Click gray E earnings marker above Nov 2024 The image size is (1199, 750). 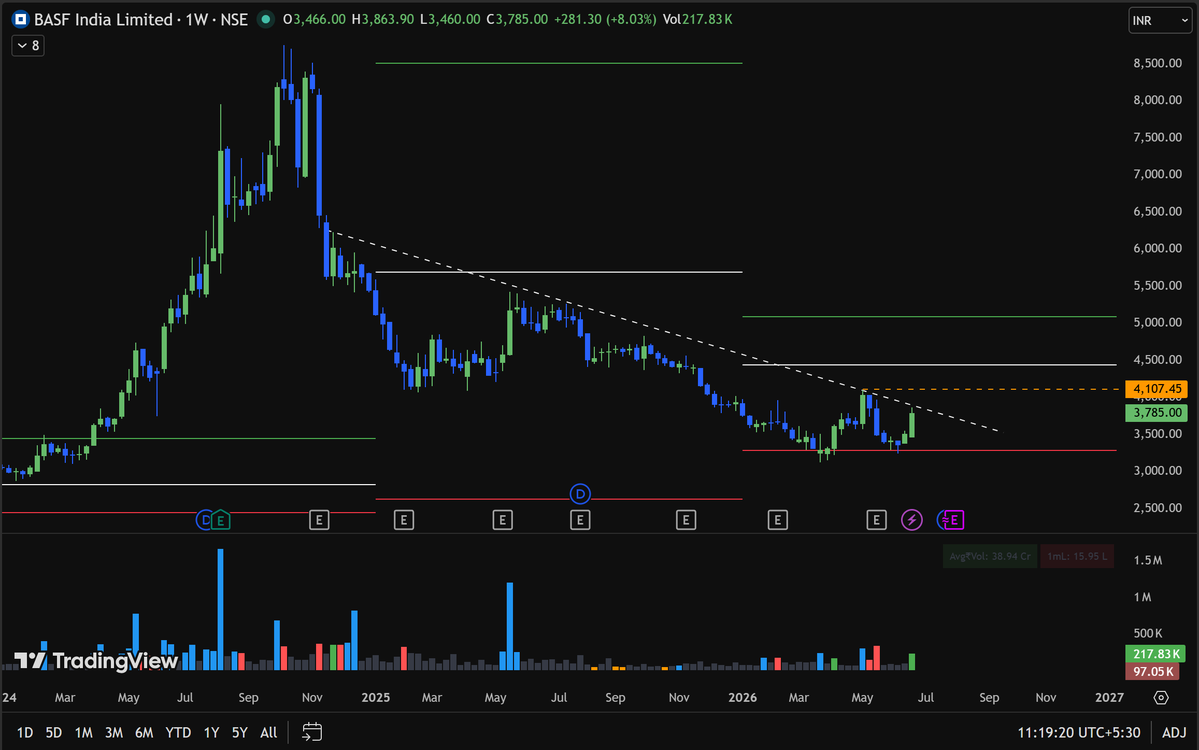[319, 520]
